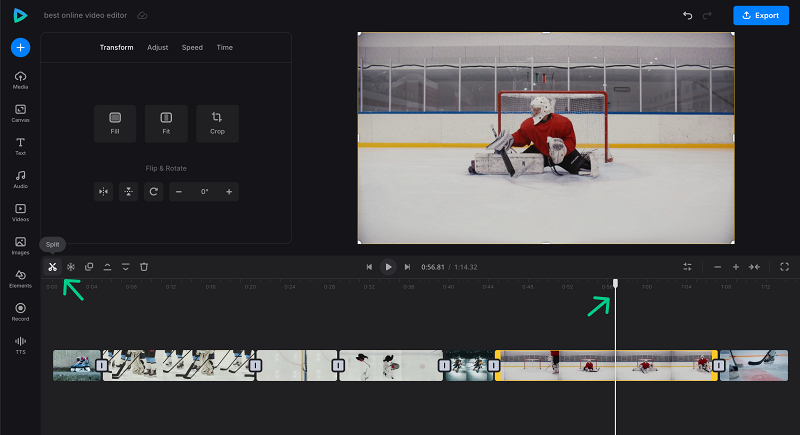Screen dimensions: 800x435
Task: Delete the selected clip with the trash icon
Action: (144, 267)
